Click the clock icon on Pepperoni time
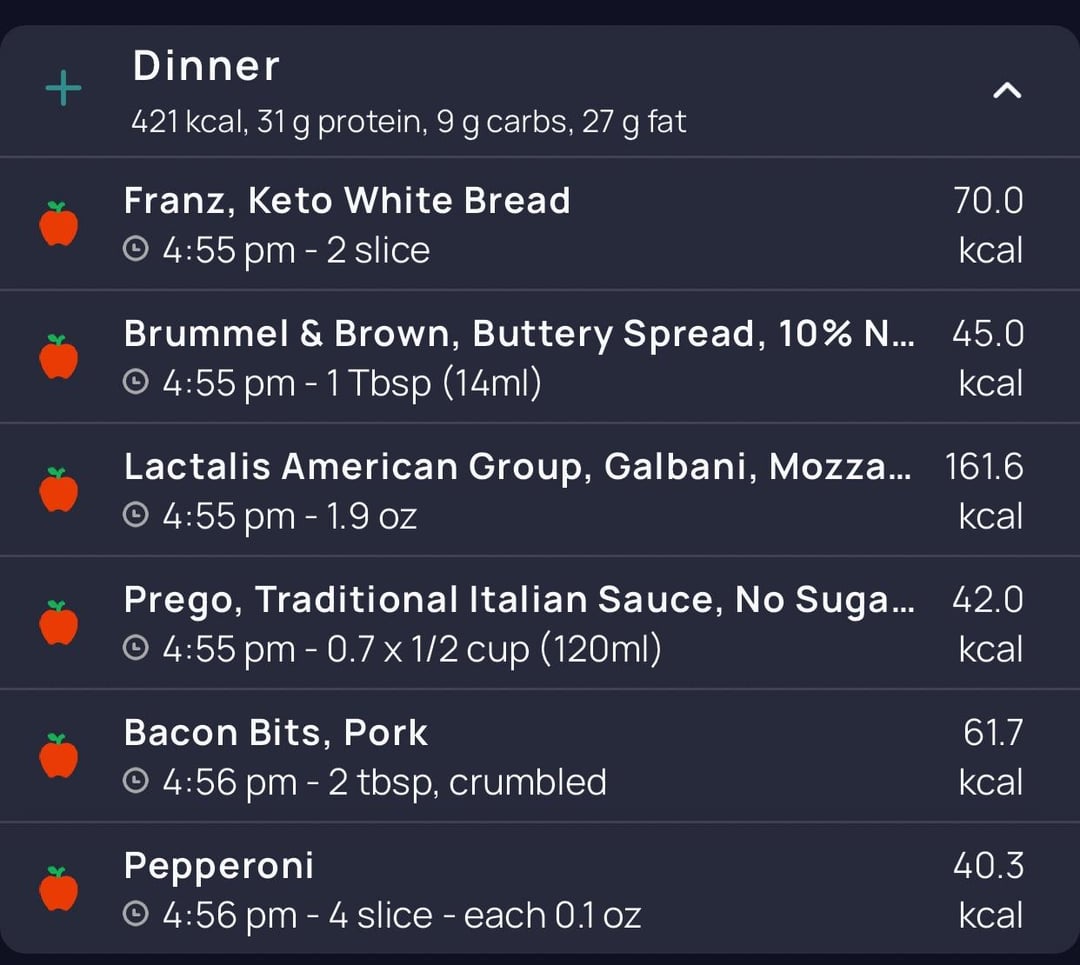 tap(135, 914)
